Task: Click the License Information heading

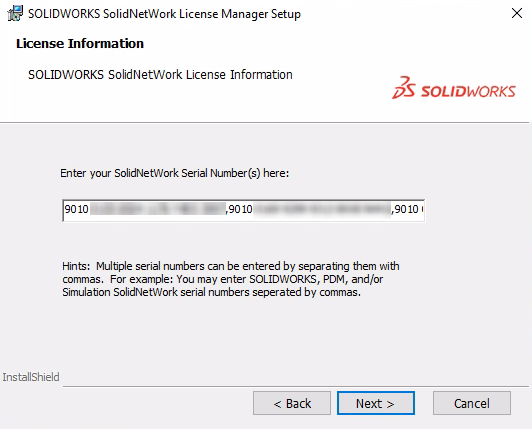Action: tap(80, 43)
